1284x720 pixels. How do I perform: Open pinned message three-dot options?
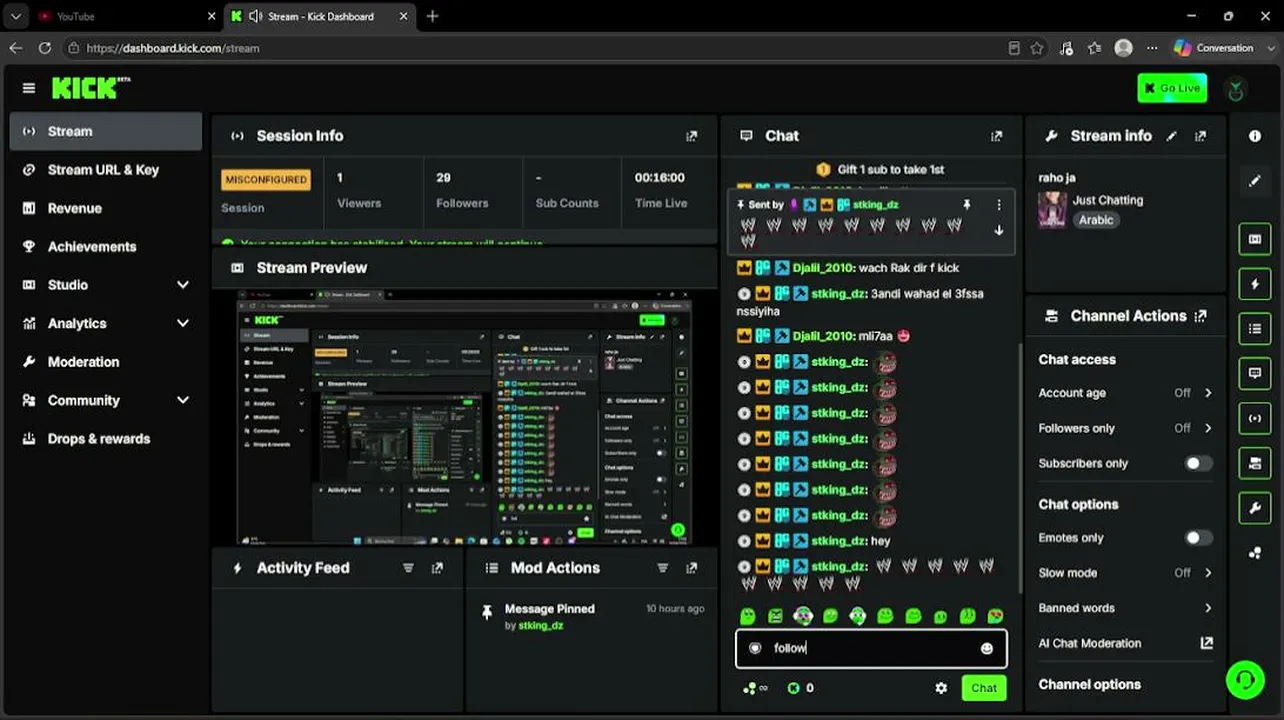[x=998, y=205]
